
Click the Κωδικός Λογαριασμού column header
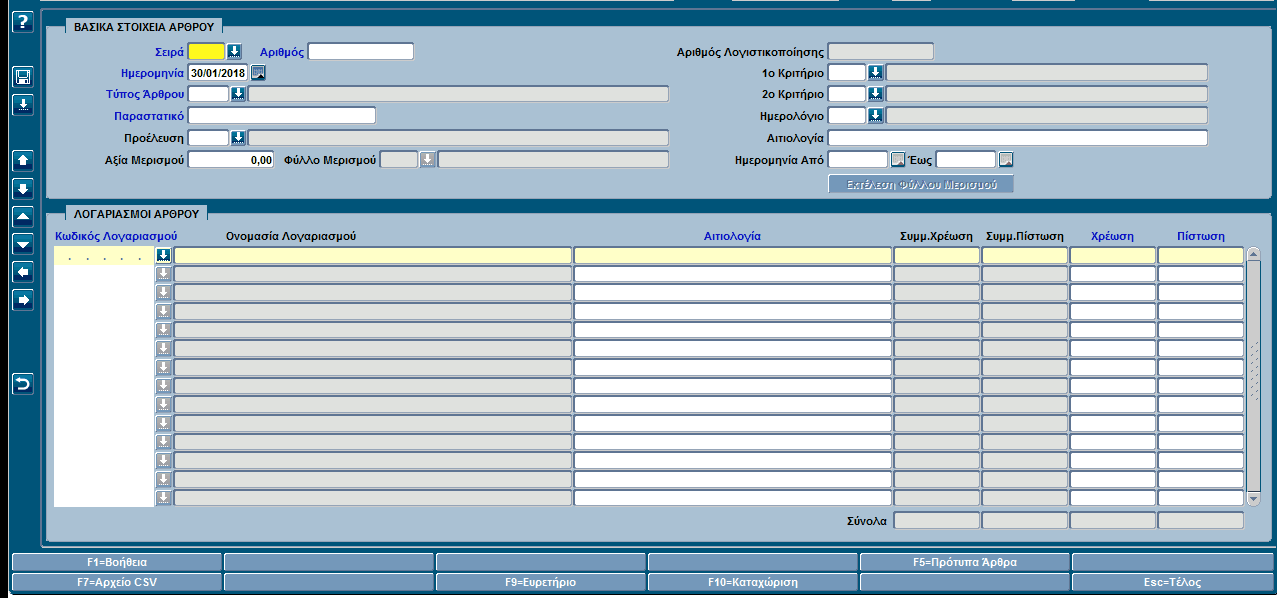coord(116,236)
